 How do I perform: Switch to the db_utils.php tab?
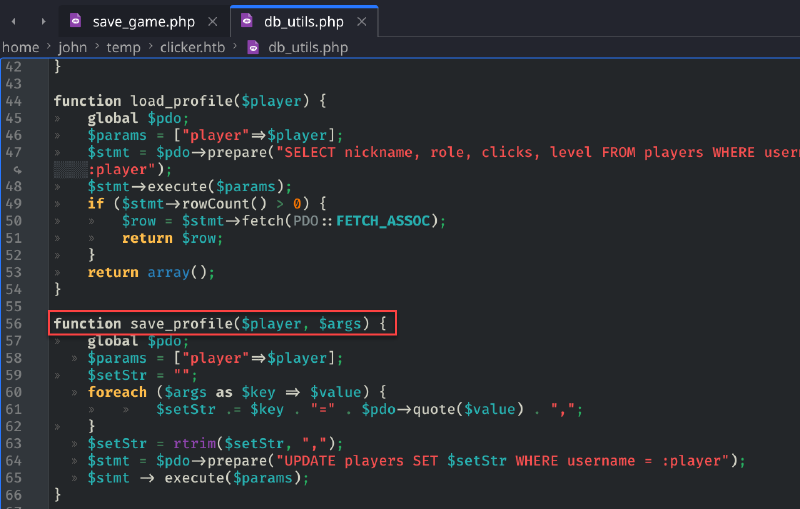(x=304, y=22)
